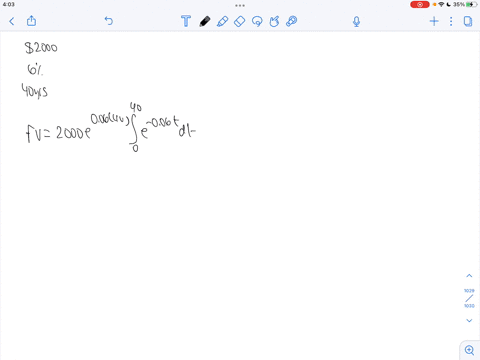
Task: Select the black Pen tool
Action: [205, 21]
